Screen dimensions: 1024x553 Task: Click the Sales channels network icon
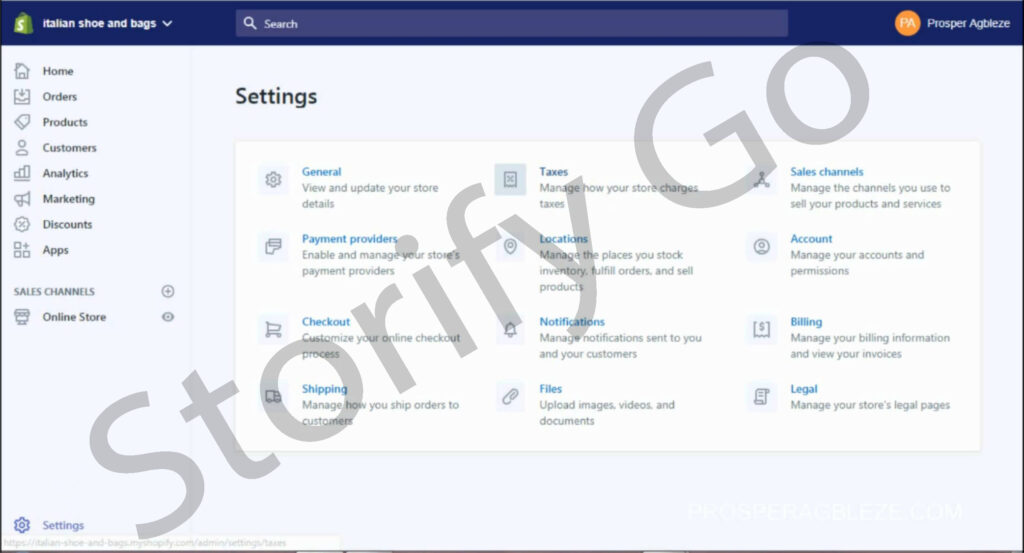[761, 179]
